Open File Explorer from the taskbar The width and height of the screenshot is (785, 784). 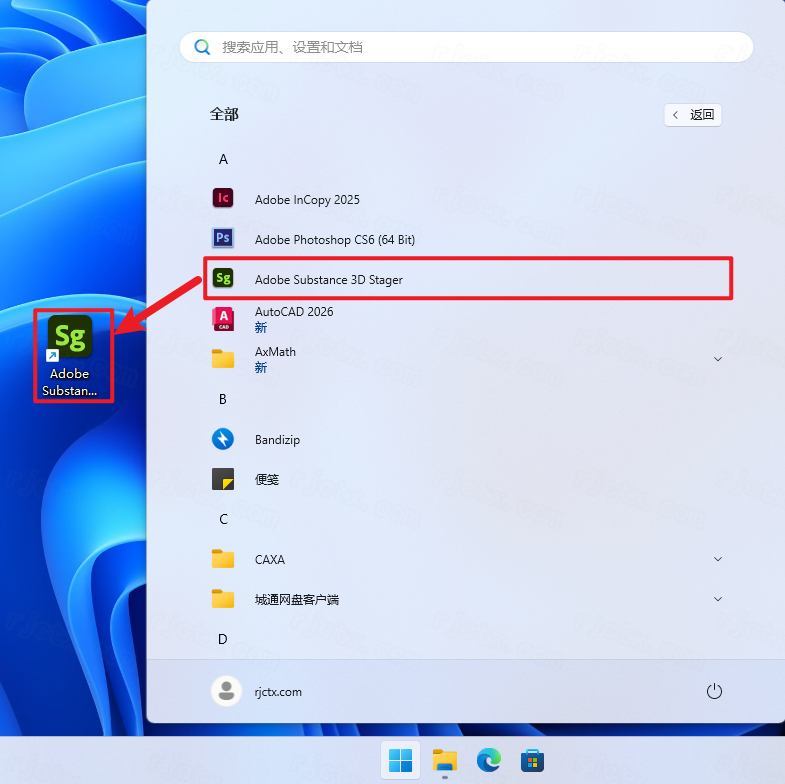click(x=445, y=761)
